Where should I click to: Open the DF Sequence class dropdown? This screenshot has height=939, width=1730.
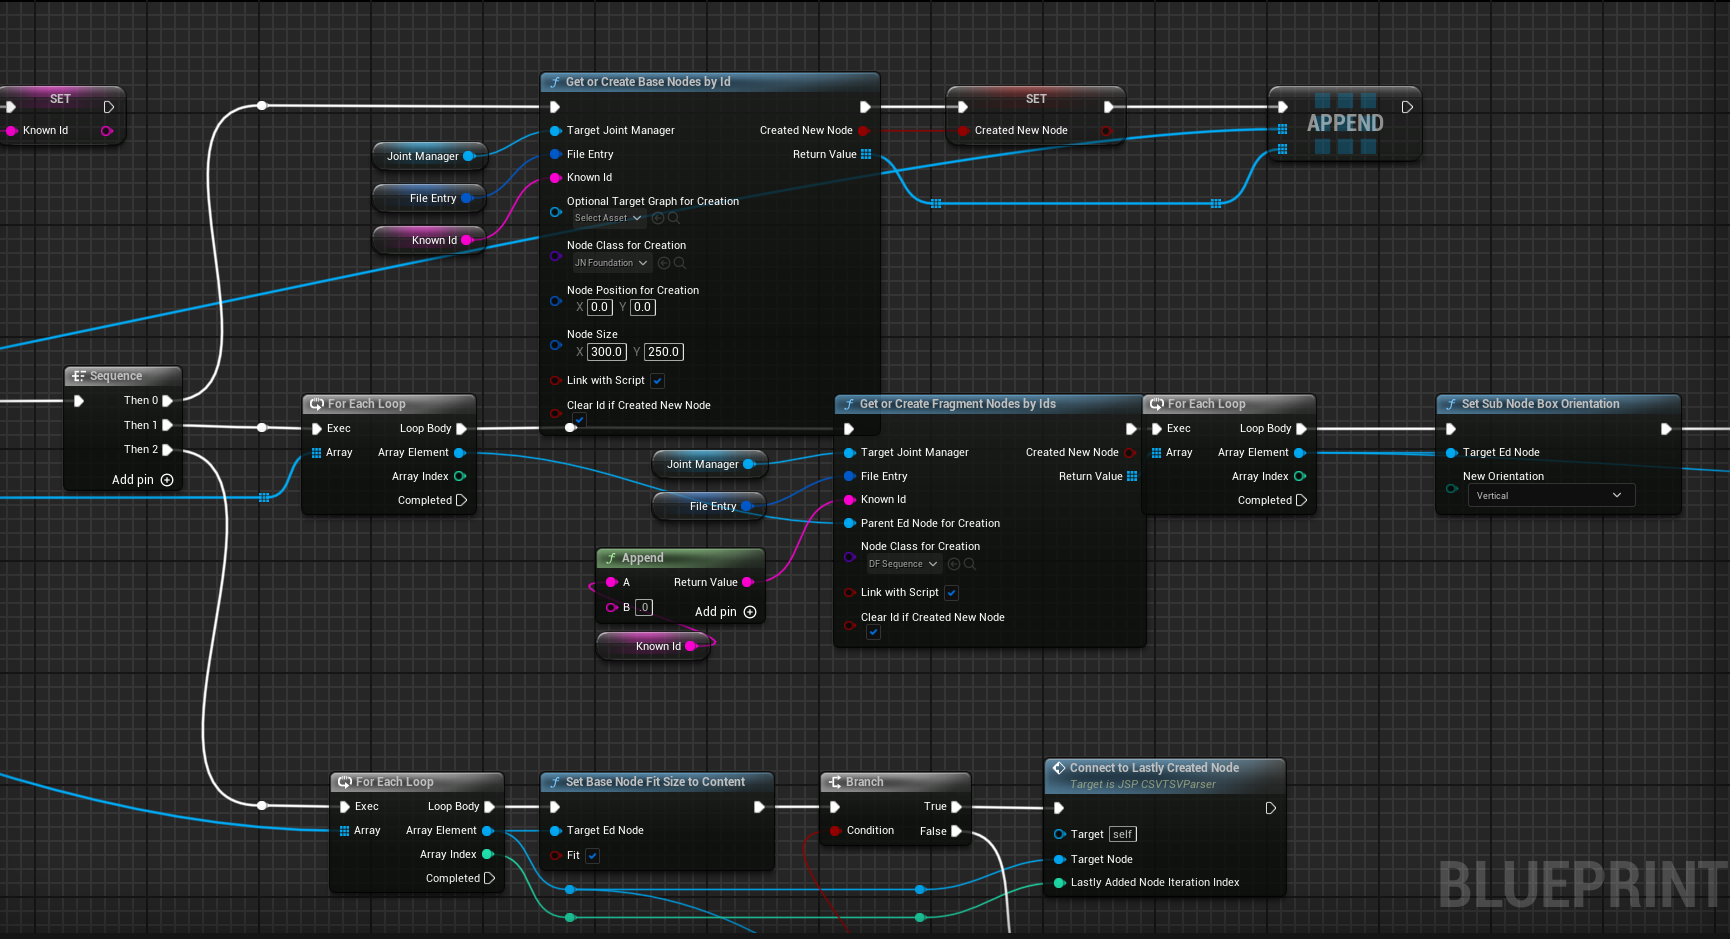(903, 564)
